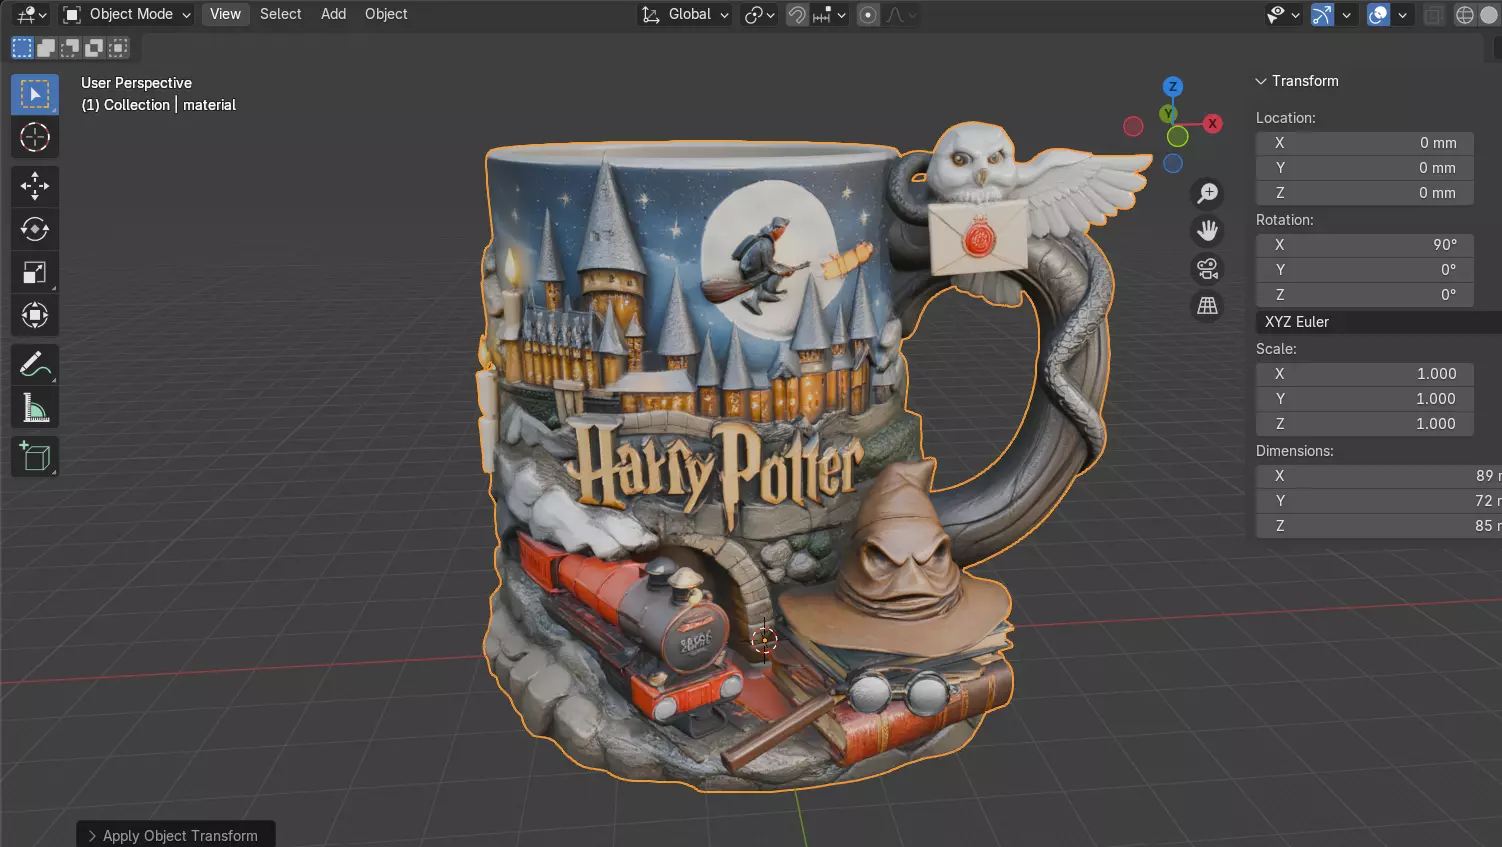Click the Dimensions Z field
Viewport: 1502px width, 847px height.
(x=1379, y=526)
